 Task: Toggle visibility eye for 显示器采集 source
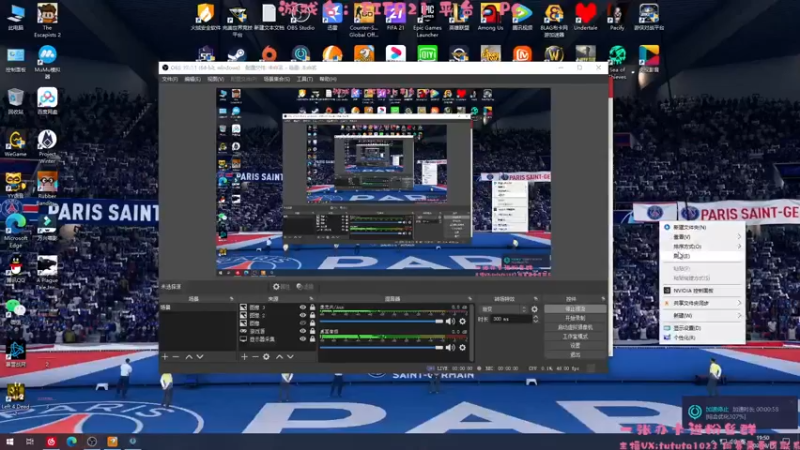coord(303,339)
